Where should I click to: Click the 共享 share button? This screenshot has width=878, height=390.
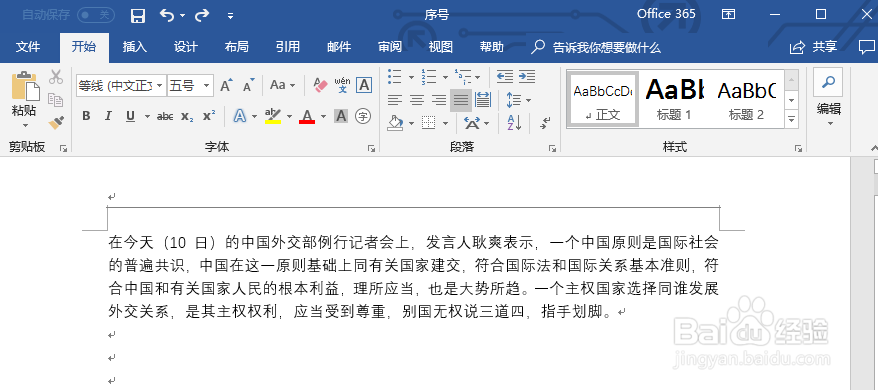tap(814, 47)
